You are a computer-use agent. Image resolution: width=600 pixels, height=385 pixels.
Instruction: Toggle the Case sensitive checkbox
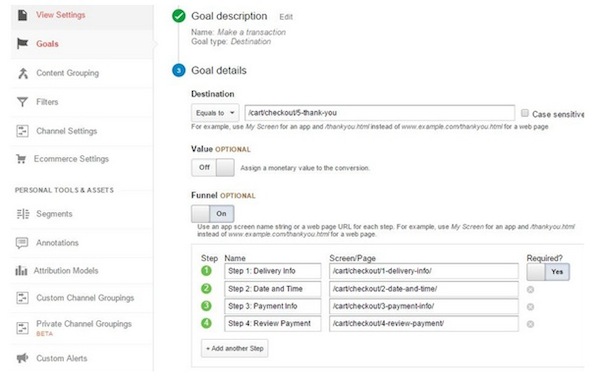(525, 113)
